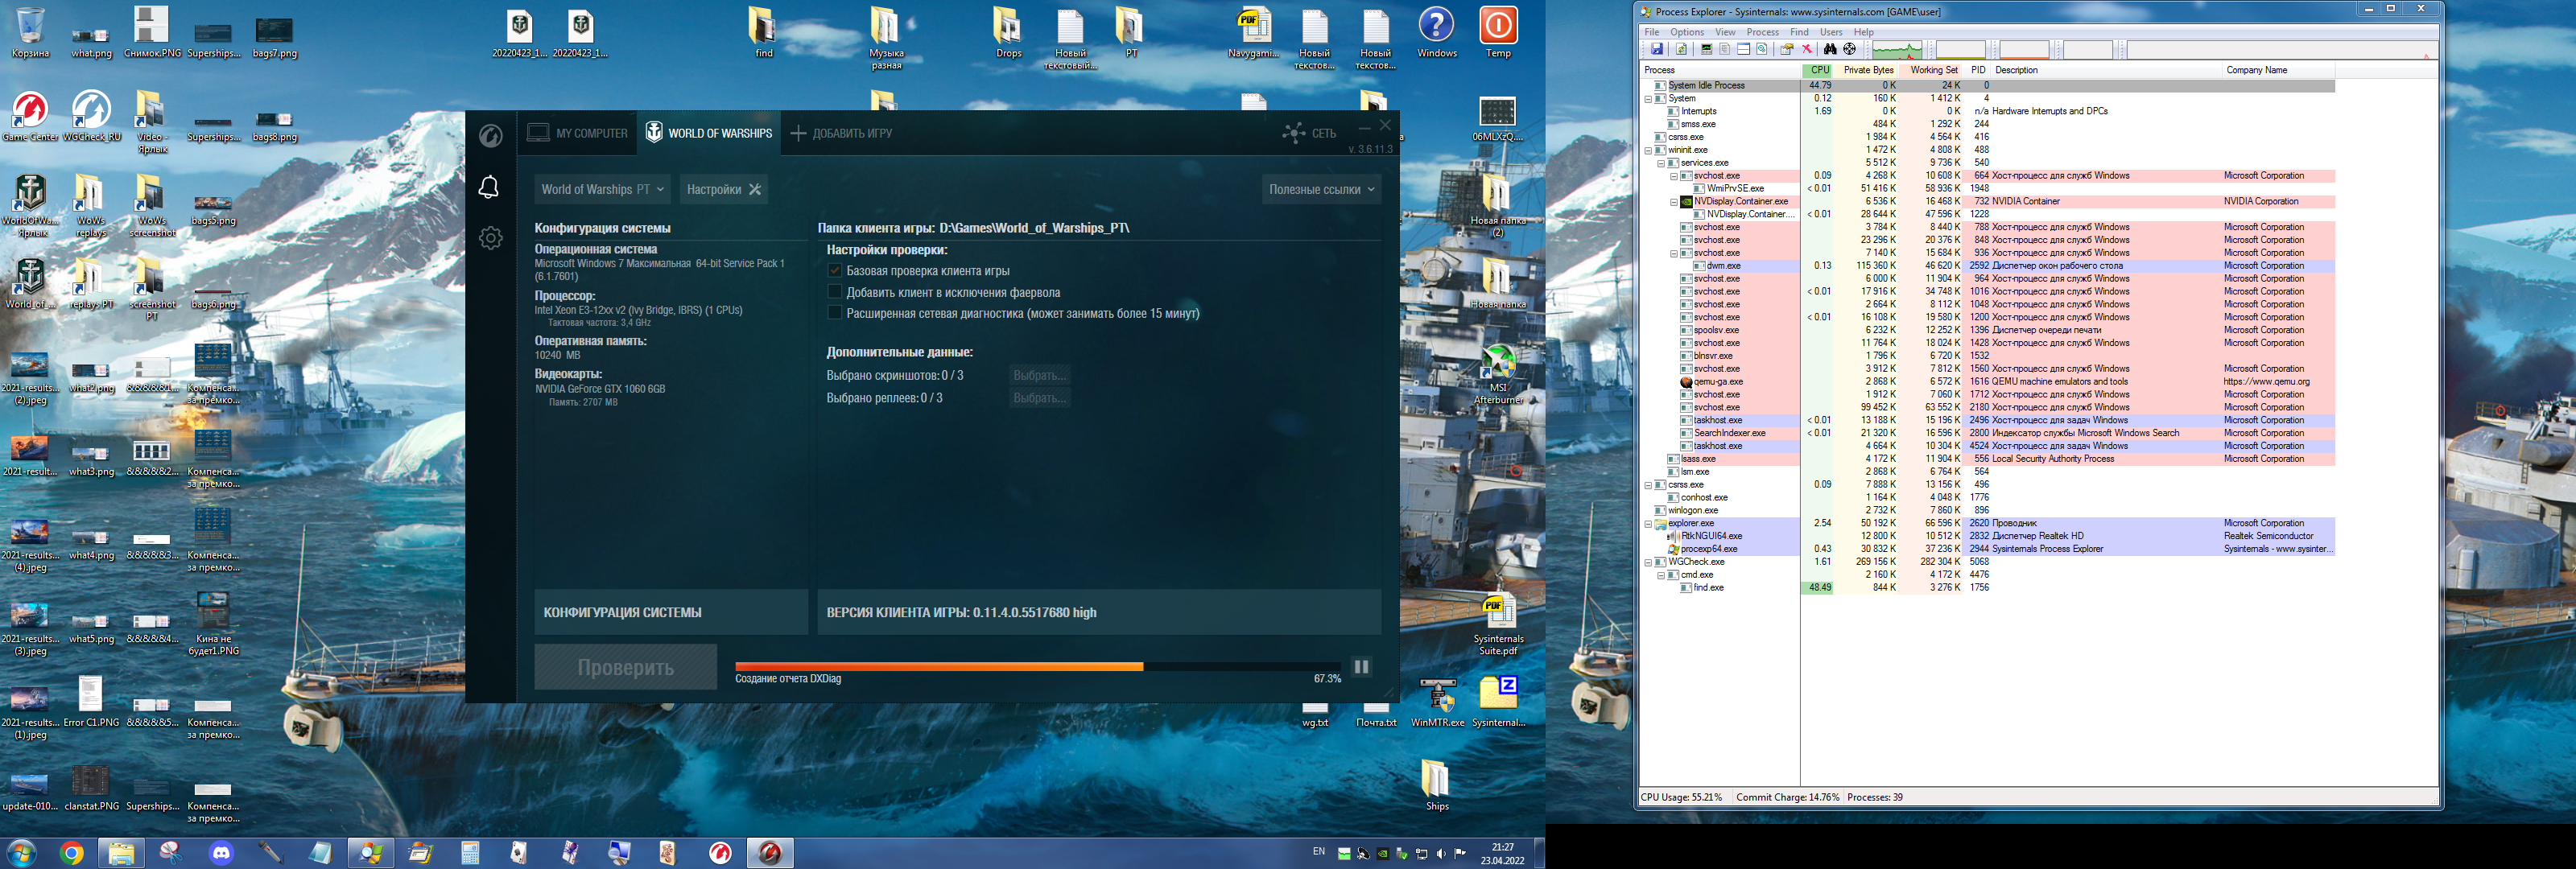2576x869 pixels.
Task: Select procexp64.exe process row
Action: tap(1988, 549)
